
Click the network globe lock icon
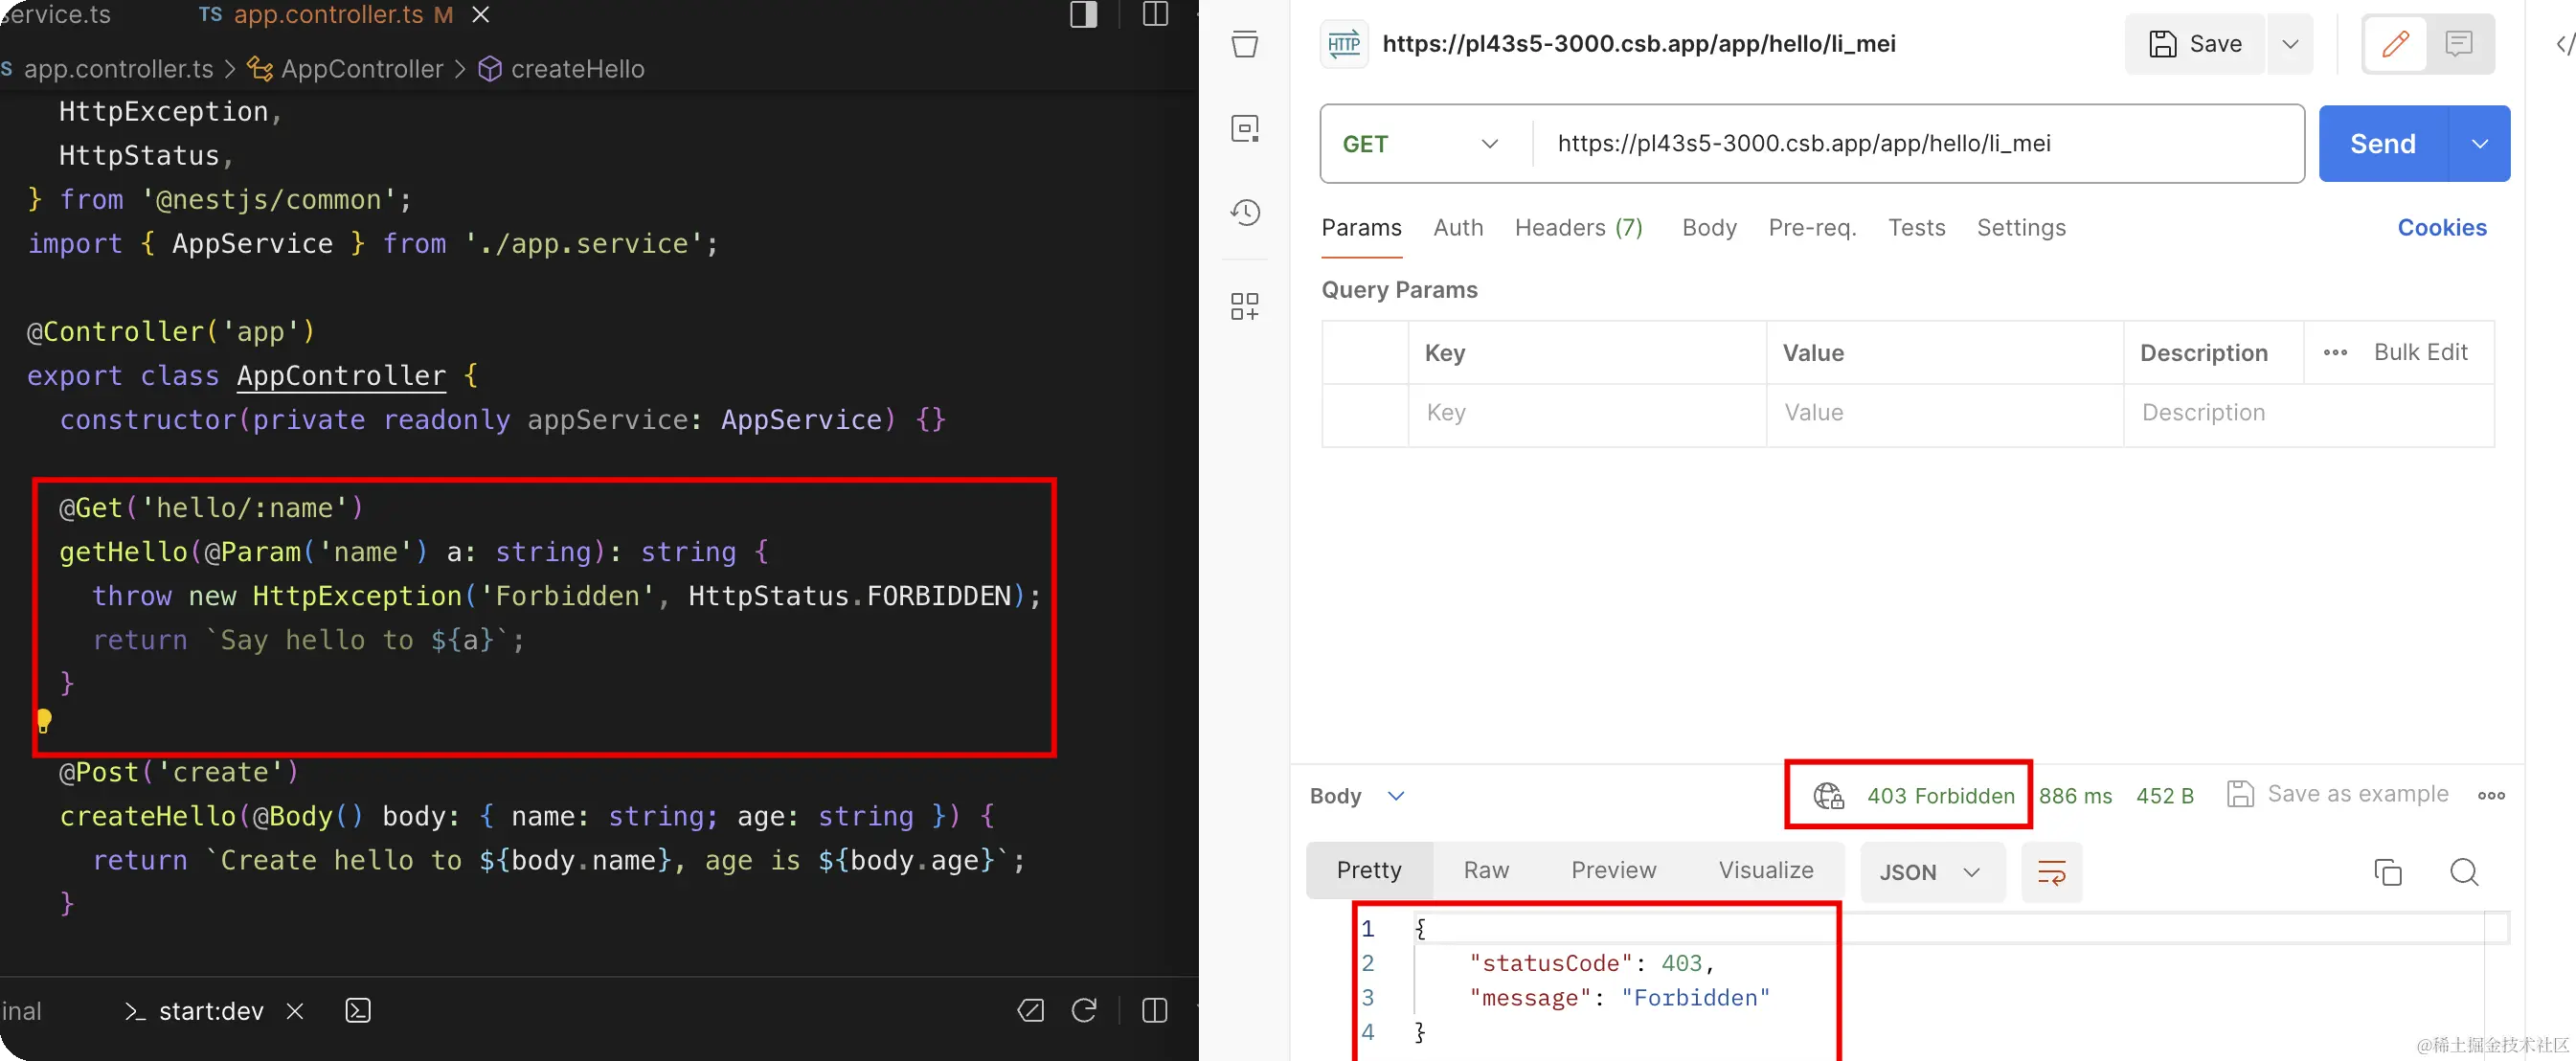[x=1828, y=796]
